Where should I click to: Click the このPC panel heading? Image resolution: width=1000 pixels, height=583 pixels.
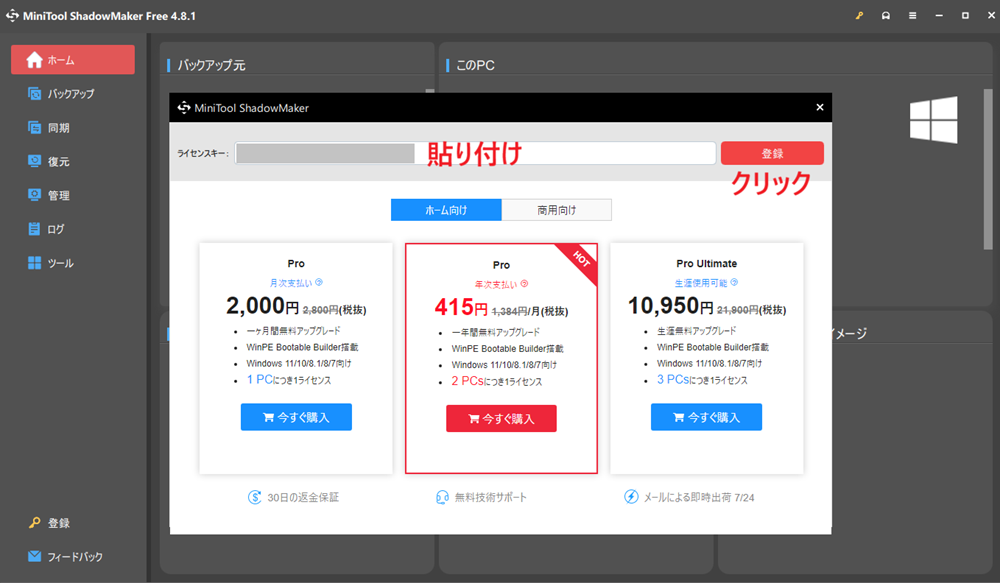pyautogui.click(x=475, y=65)
